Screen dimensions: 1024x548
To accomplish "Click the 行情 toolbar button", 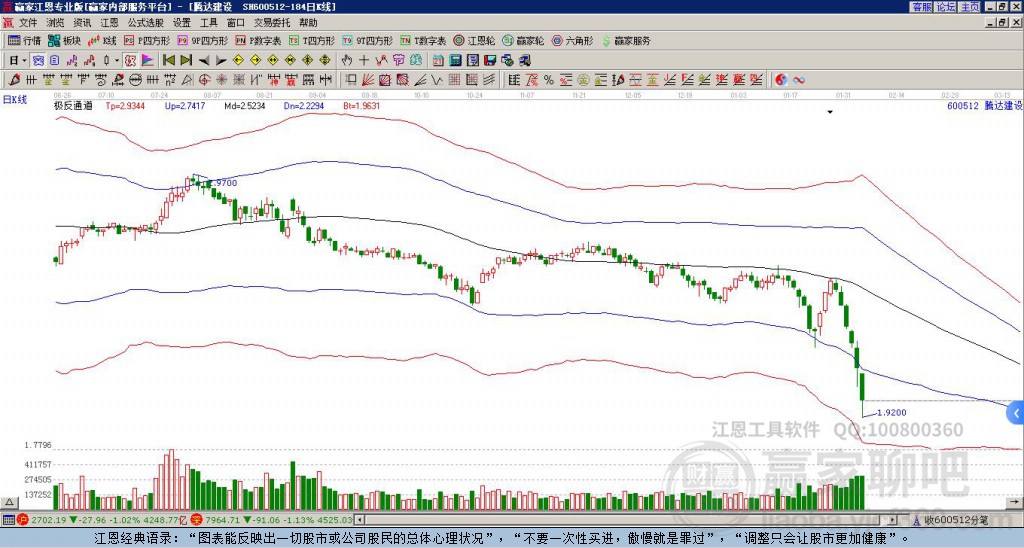I will click(25, 40).
